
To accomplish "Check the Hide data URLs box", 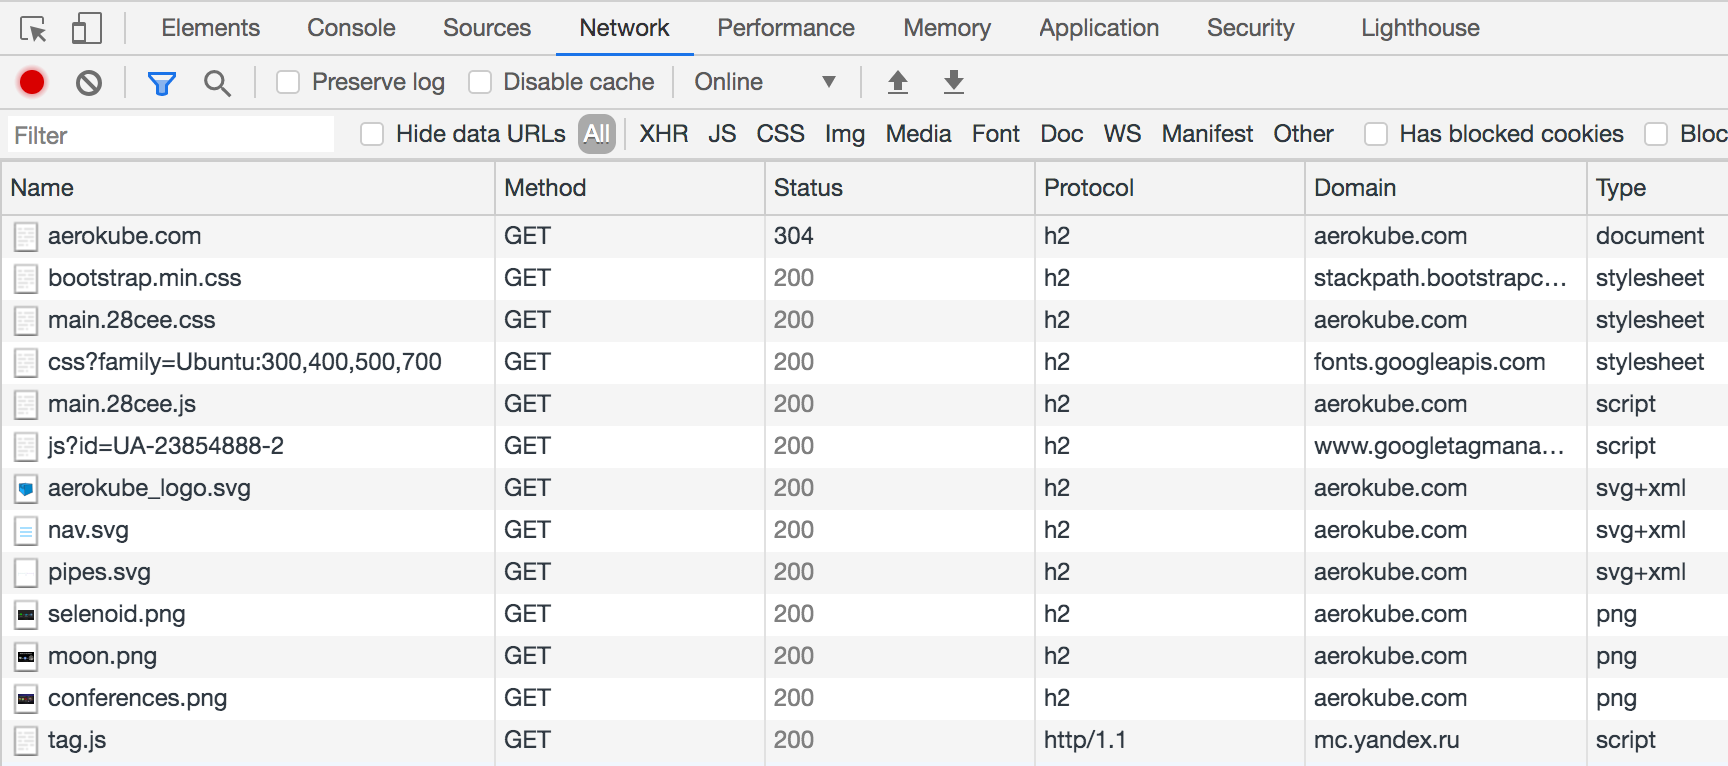I will pyautogui.click(x=372, y=134).
